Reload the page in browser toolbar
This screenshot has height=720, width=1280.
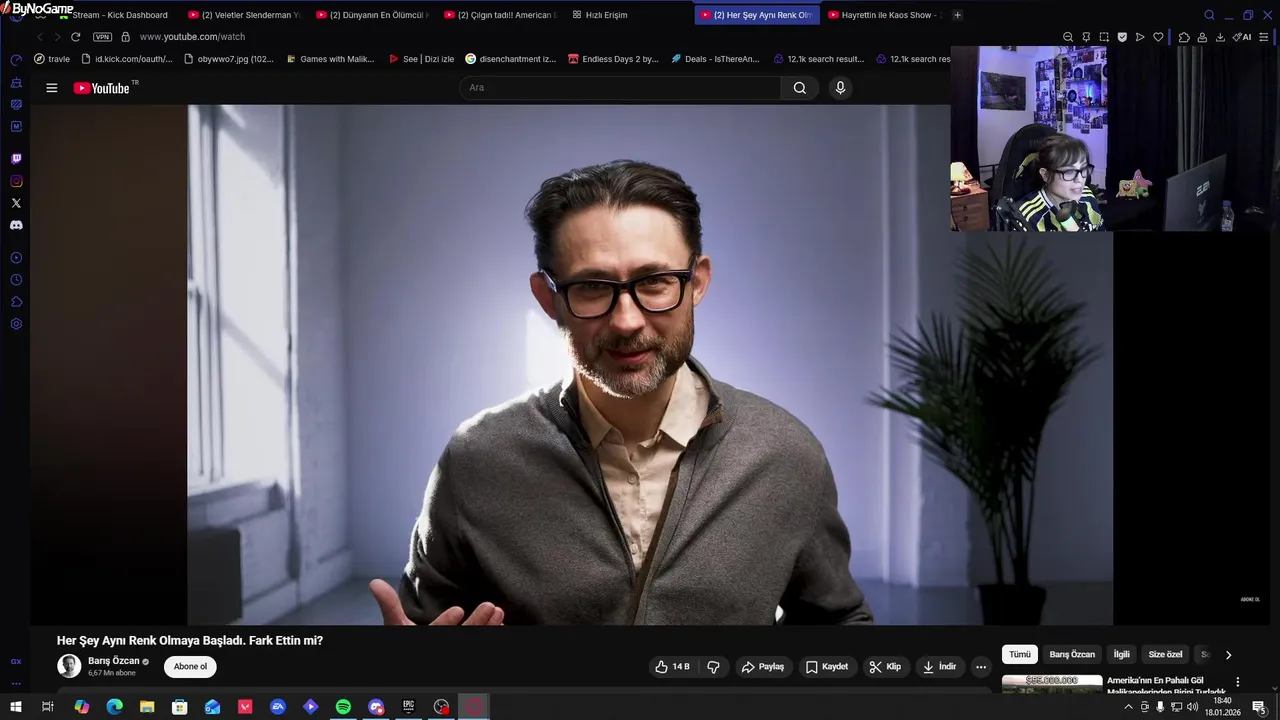click(x=75, y=37)
